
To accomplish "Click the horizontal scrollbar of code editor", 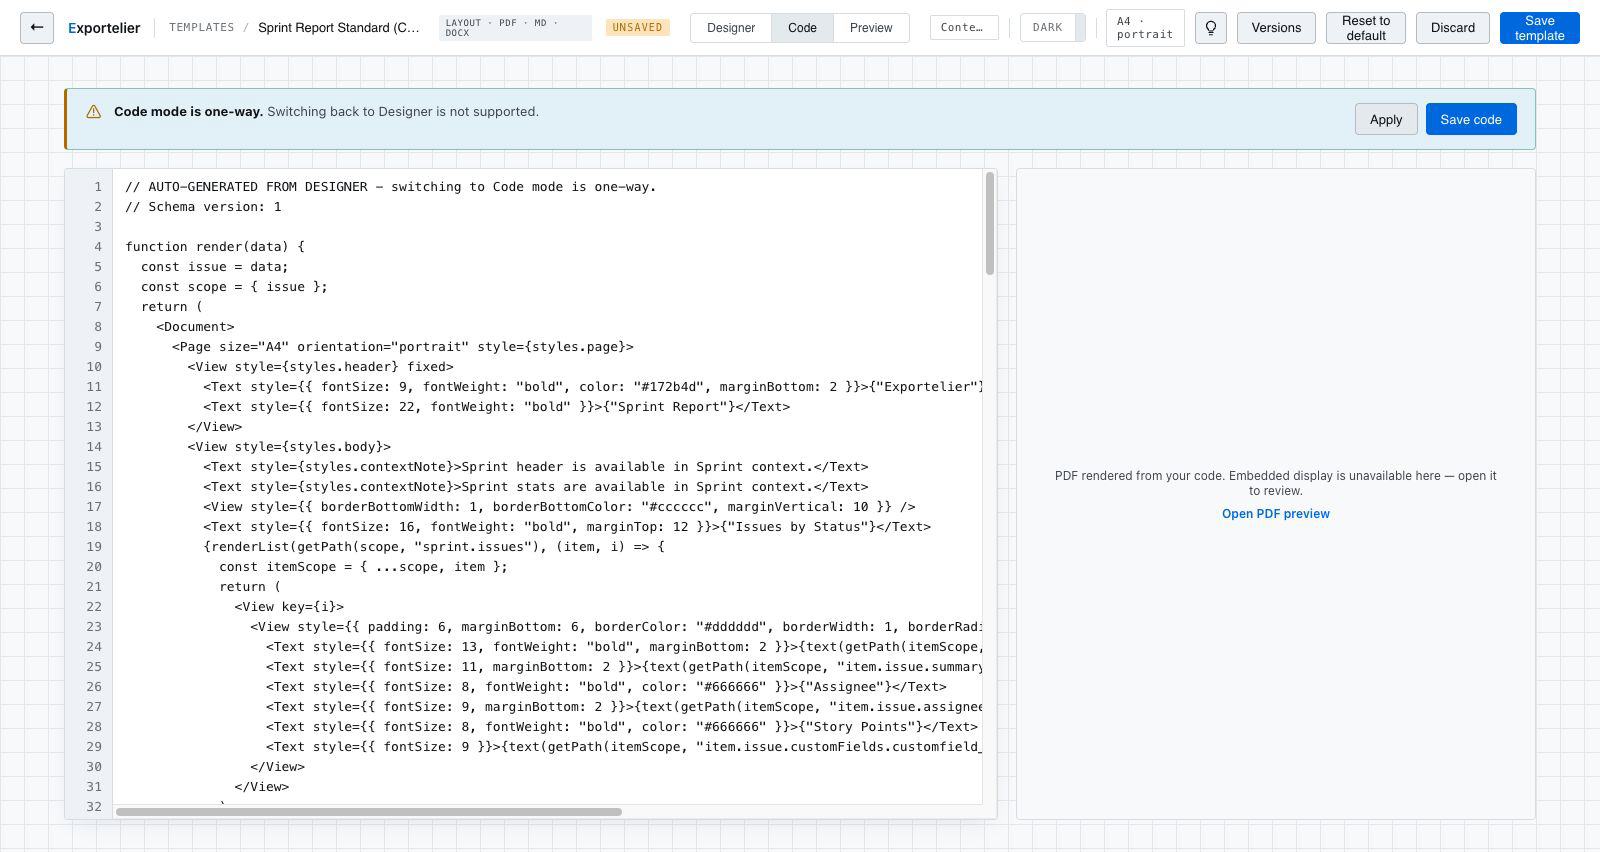I will coord(369,811).
